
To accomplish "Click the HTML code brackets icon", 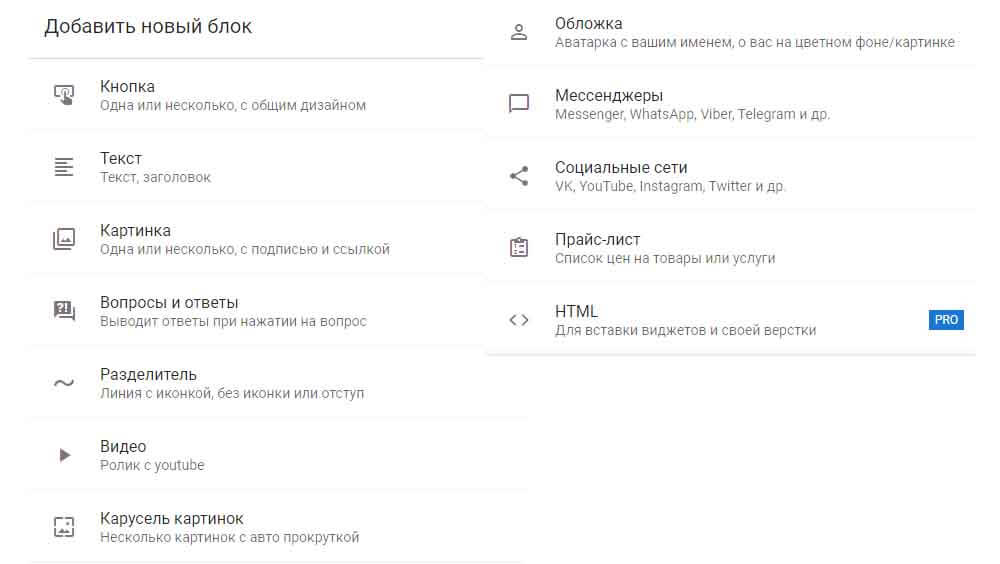I will (x=519, y=320).
